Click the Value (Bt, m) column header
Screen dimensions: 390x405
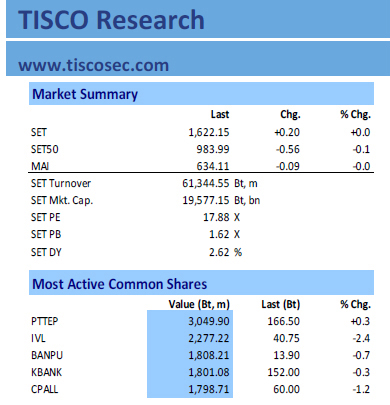pyautogui.click(x=199, y=304)
